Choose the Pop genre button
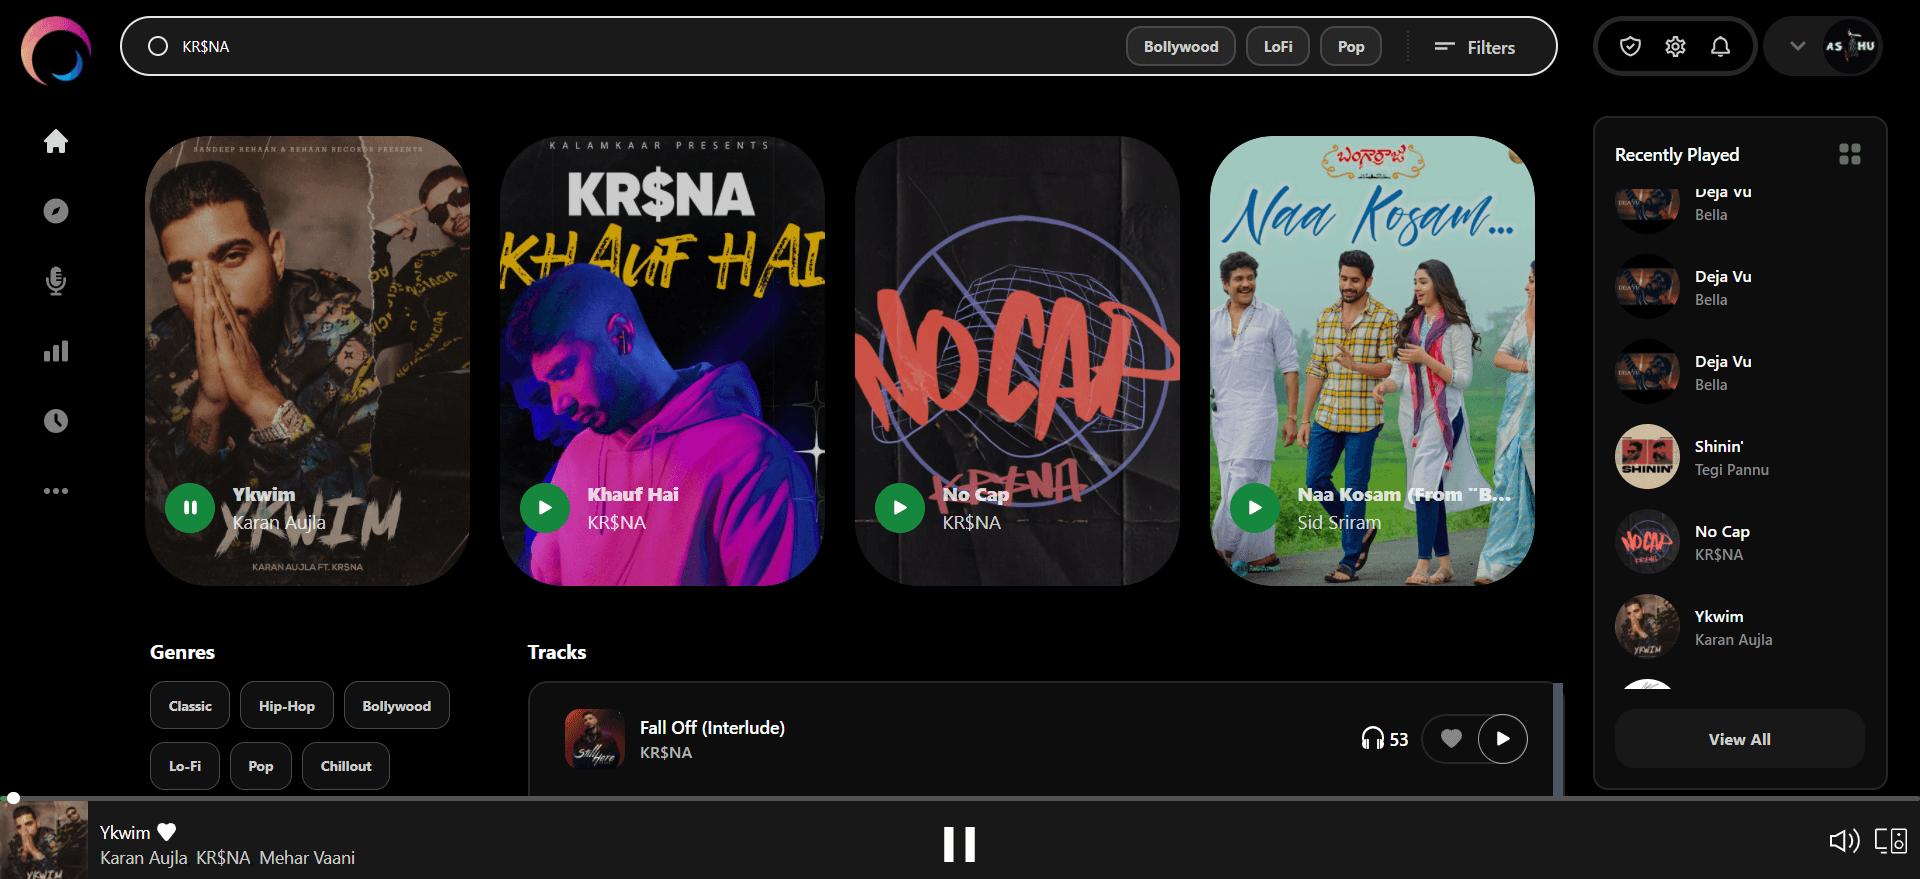The height and width of the screenshot is (879, 1920). 261,766
